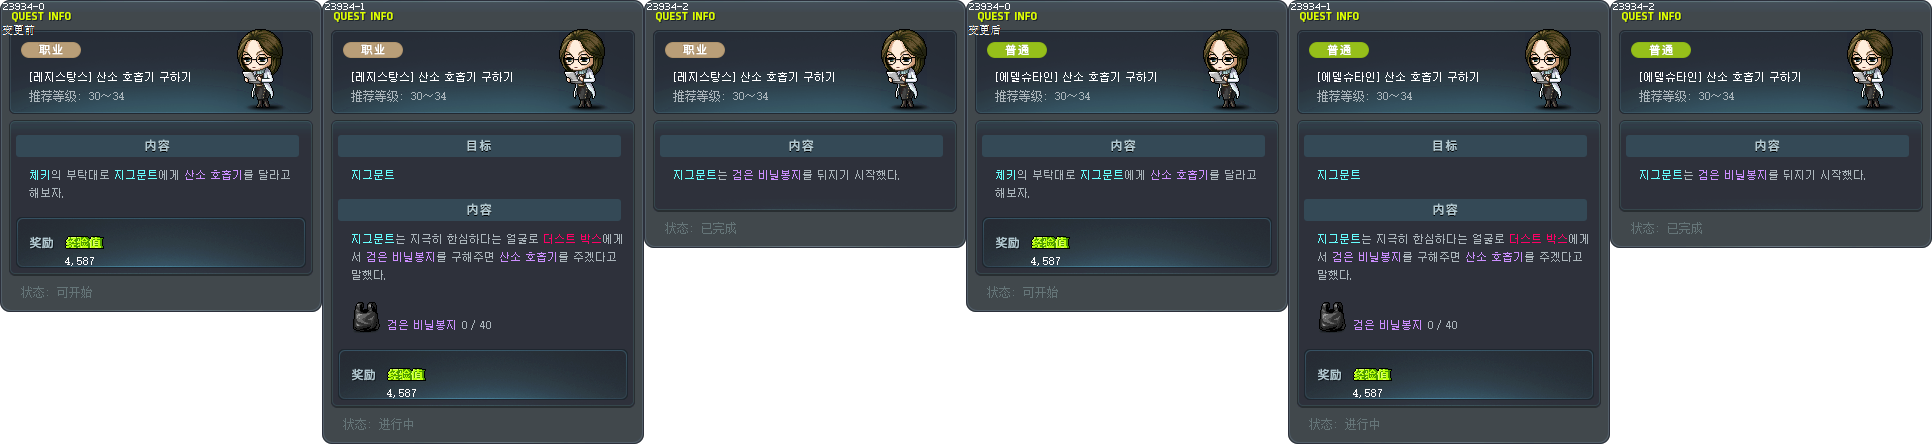
Task: Select the QUEST INFO title of the 变更前 23934-0 panel
Action: (x=41, y=17)
